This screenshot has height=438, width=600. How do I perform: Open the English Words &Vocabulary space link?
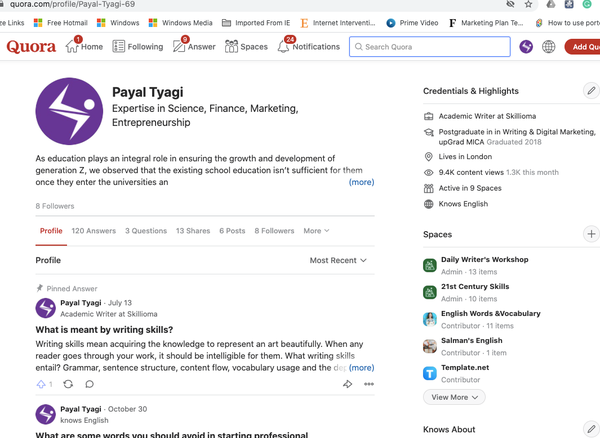pos(491,313)
